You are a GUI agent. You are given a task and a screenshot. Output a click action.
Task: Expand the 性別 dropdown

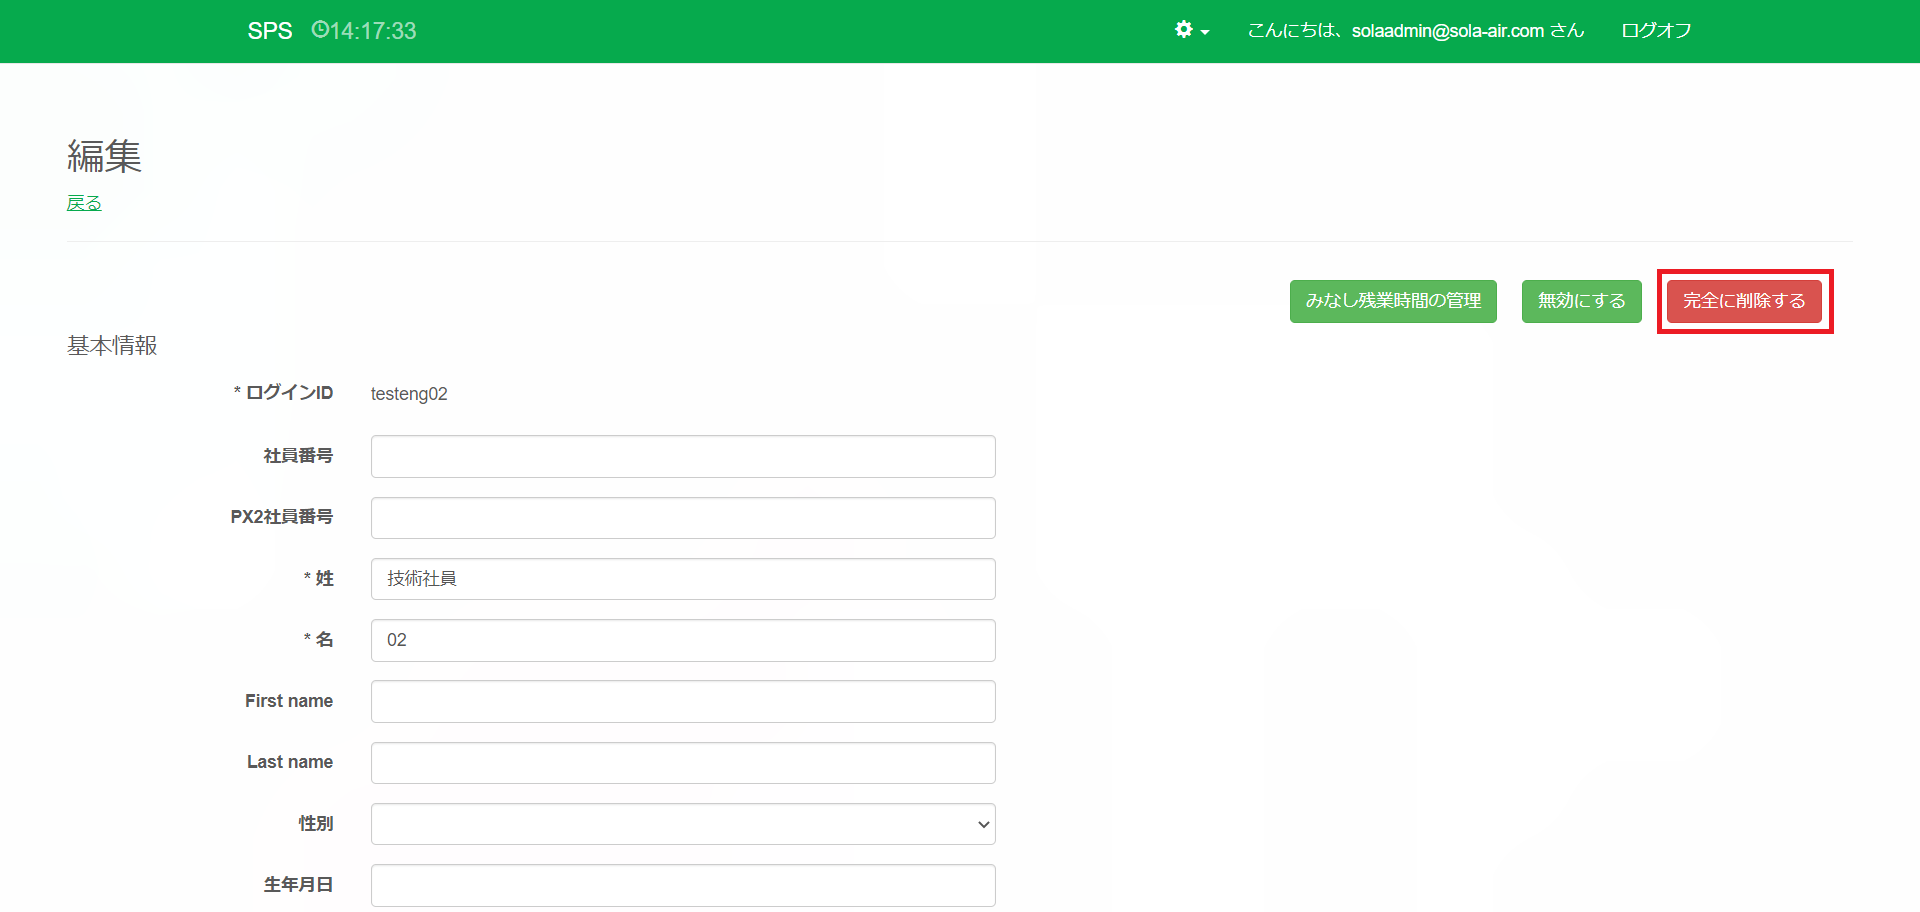[x=683, y=824]
